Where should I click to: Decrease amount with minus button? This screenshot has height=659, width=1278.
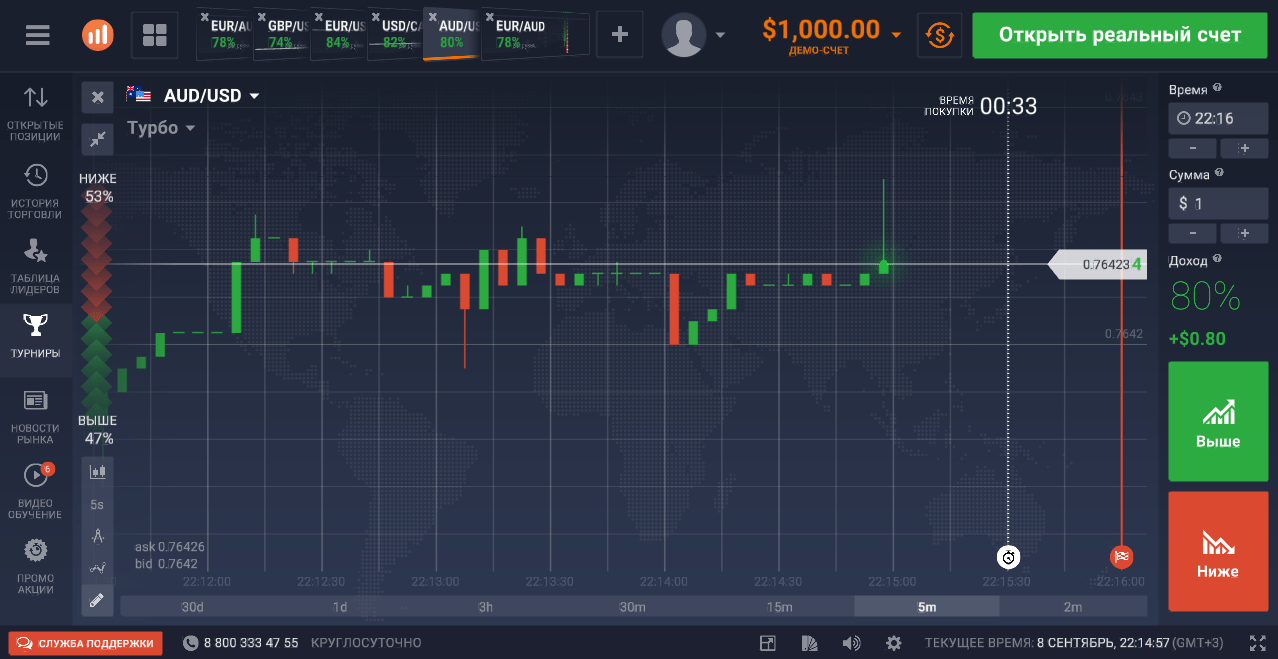click(x=1193, y=233)
